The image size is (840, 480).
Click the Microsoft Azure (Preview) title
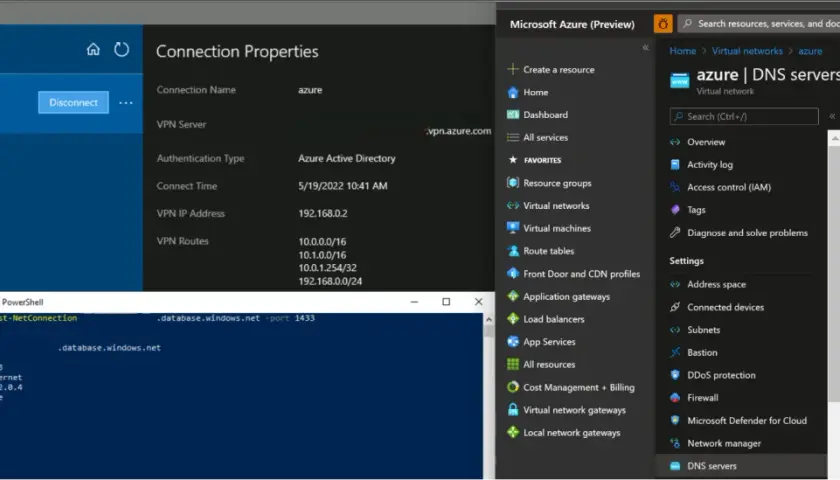(572, 24)
